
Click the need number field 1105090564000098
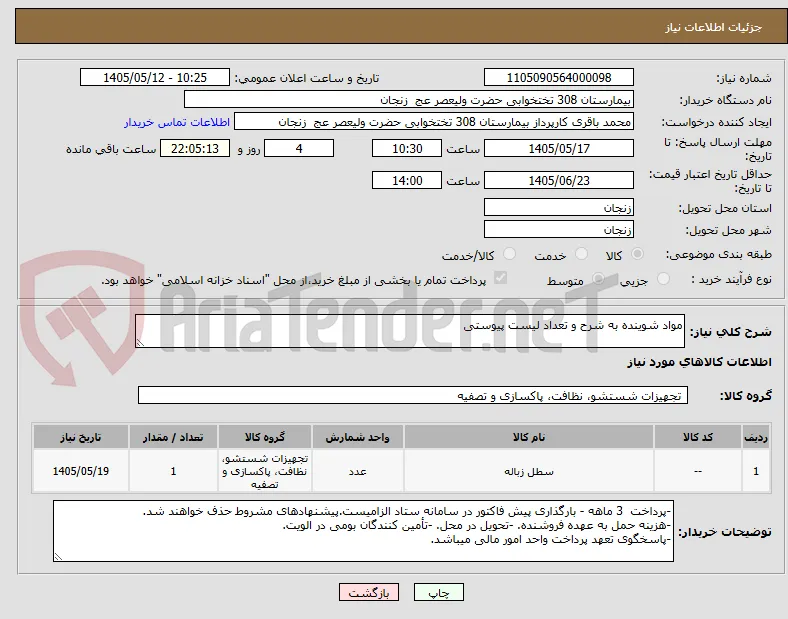point(558,78)
